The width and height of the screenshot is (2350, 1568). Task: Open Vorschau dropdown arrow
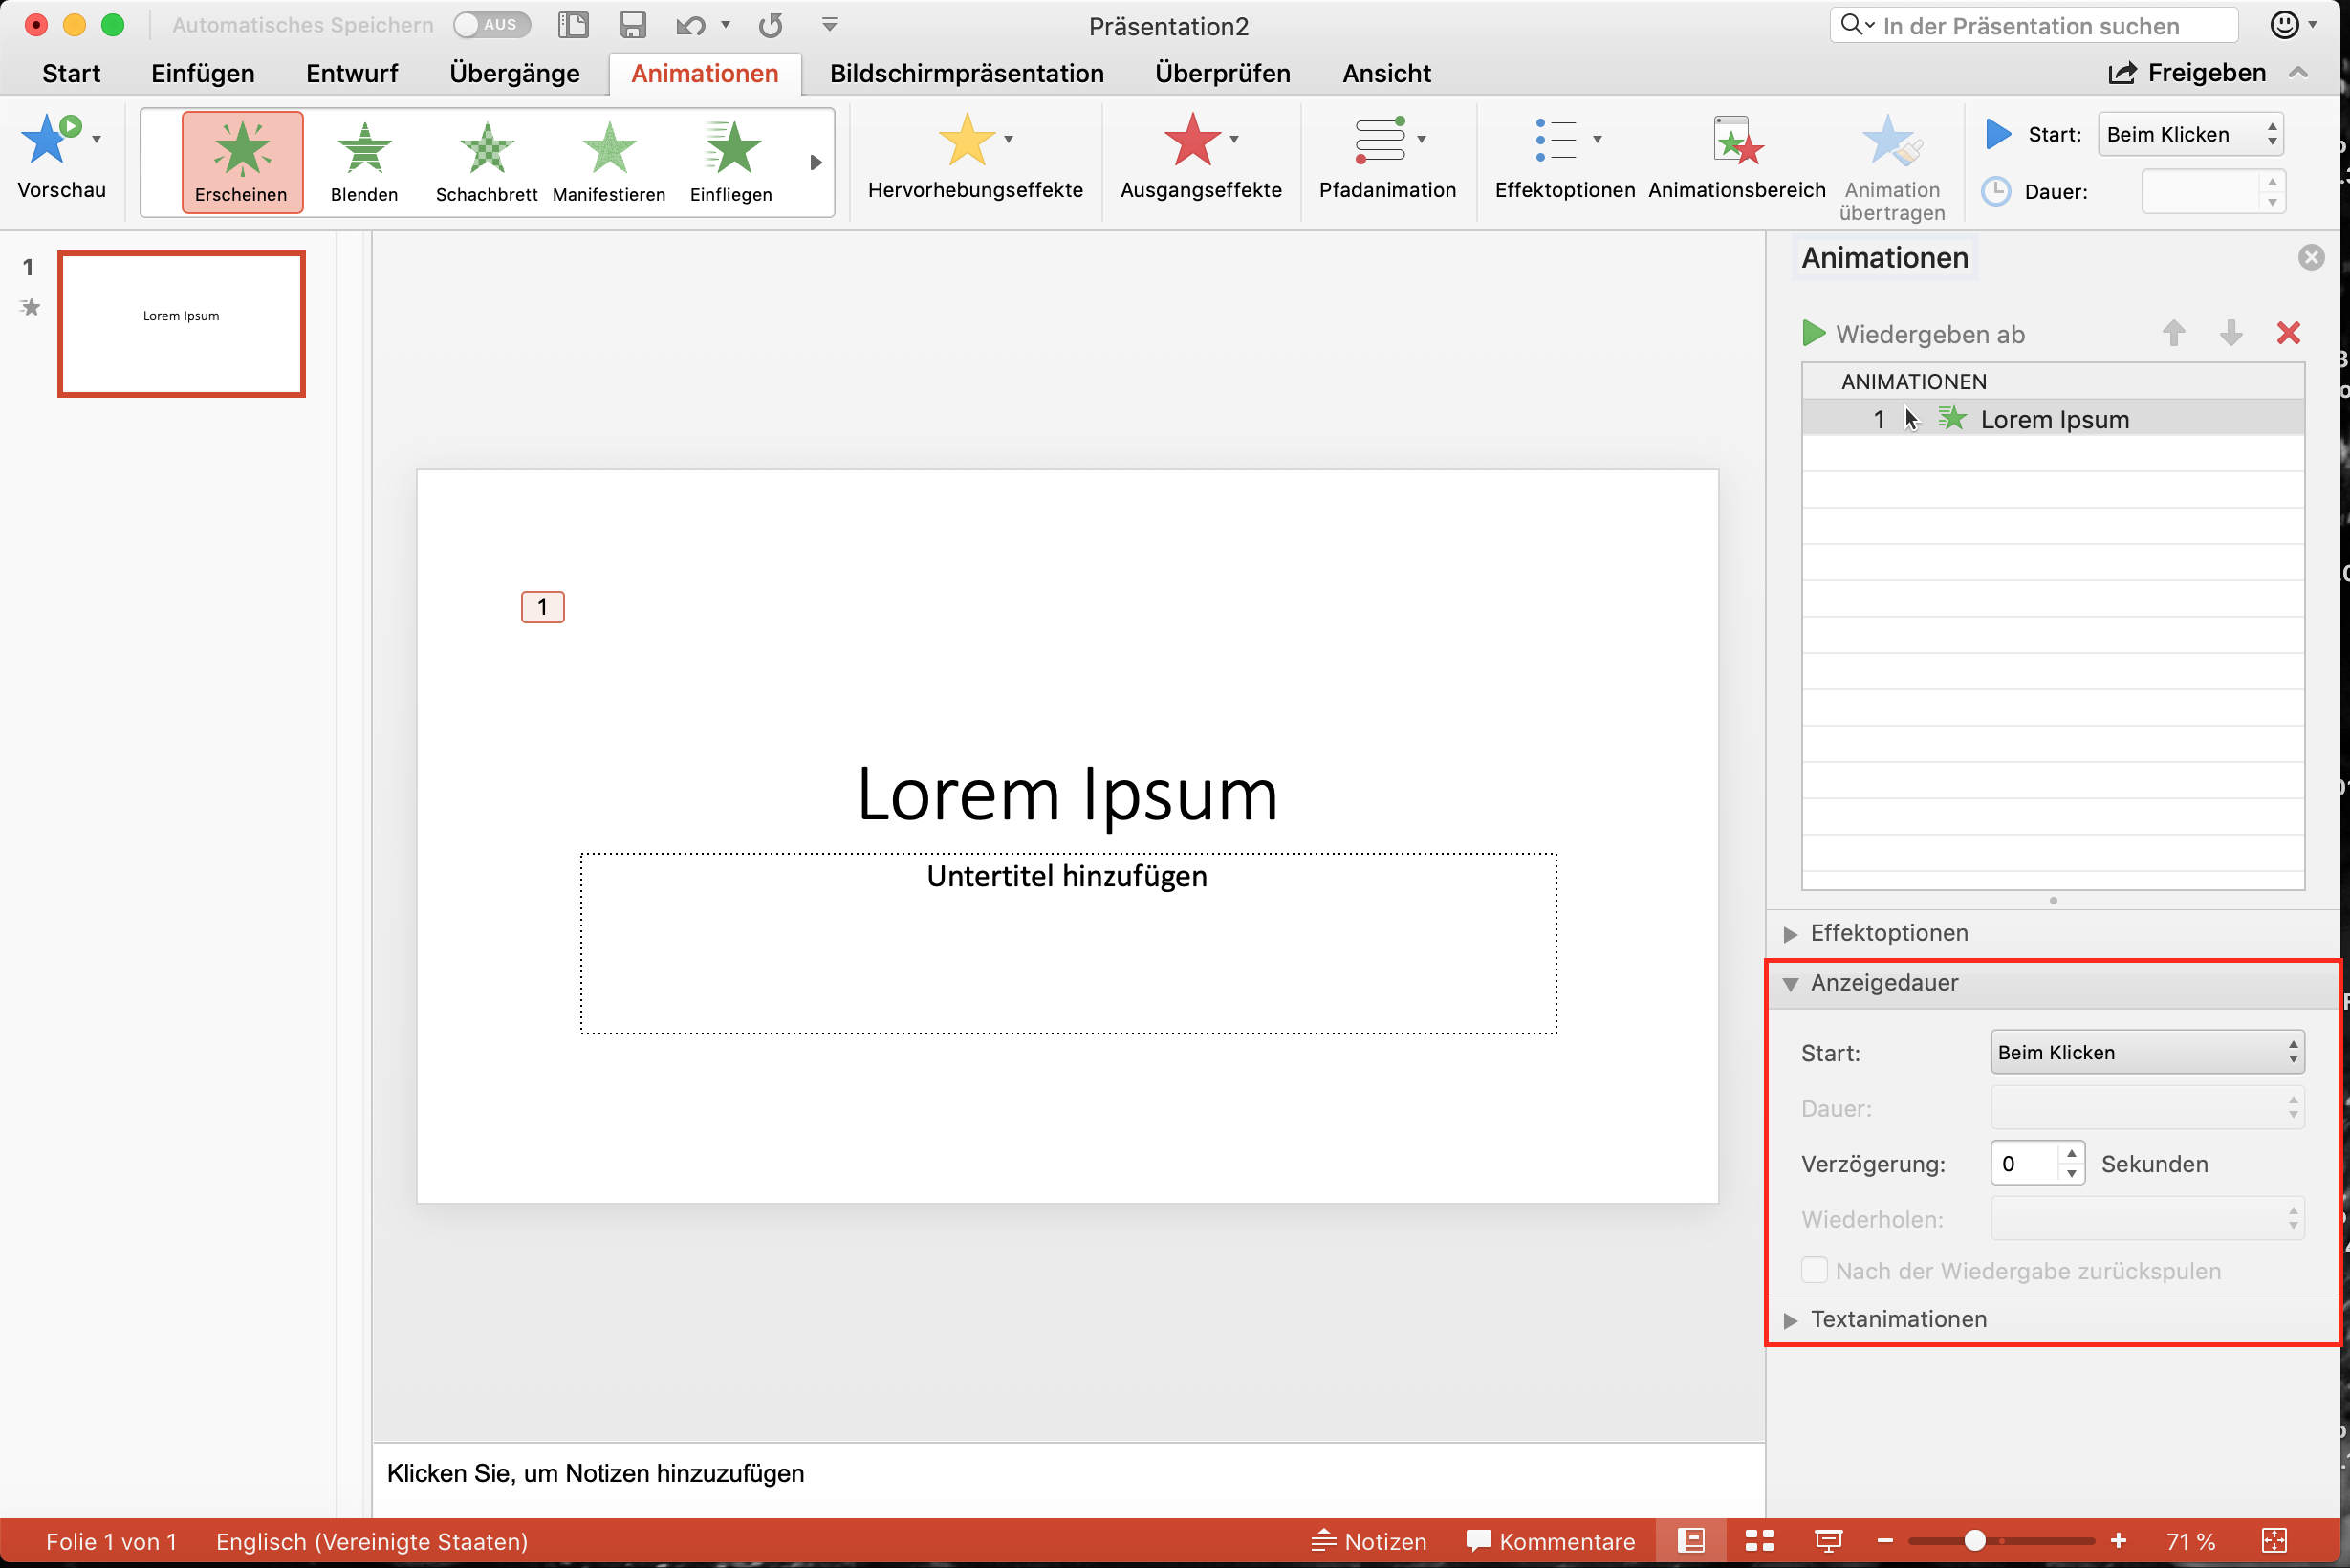click(x=96, y=139)
